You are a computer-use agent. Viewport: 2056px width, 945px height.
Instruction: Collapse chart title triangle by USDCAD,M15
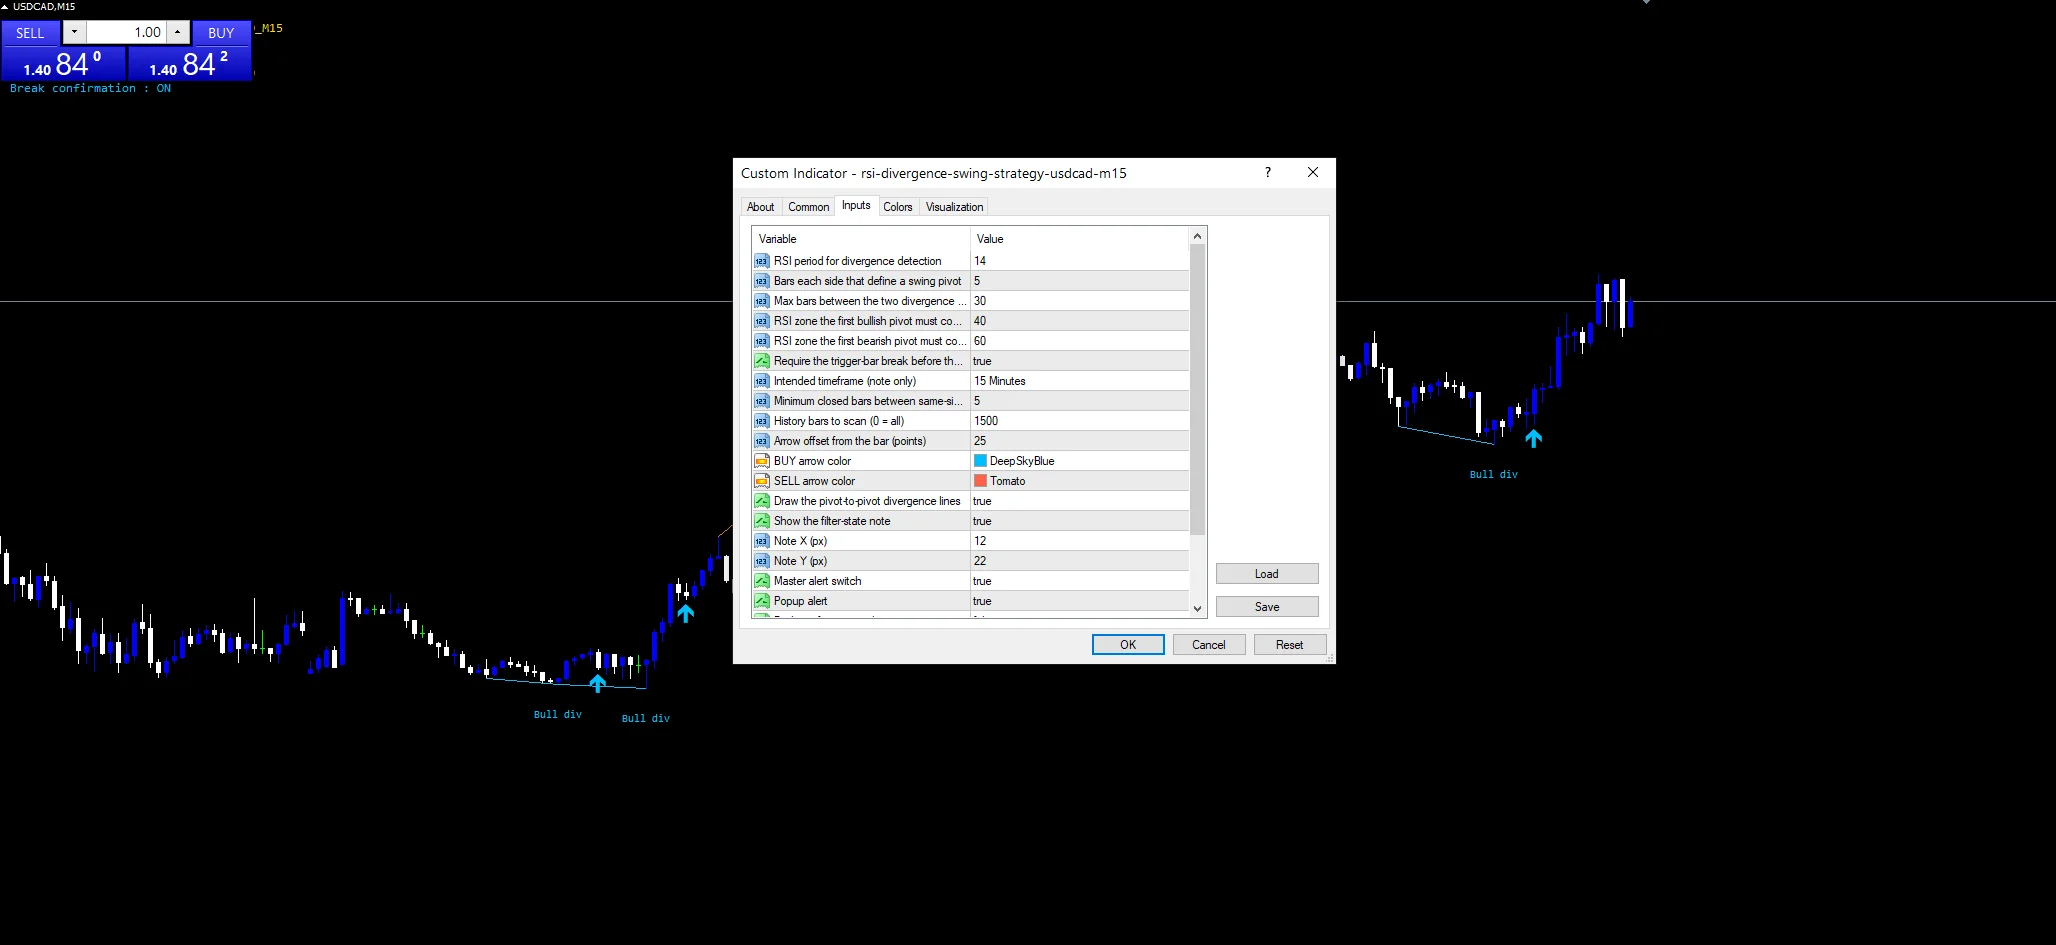pyautogui.click(x=5, y=6)
